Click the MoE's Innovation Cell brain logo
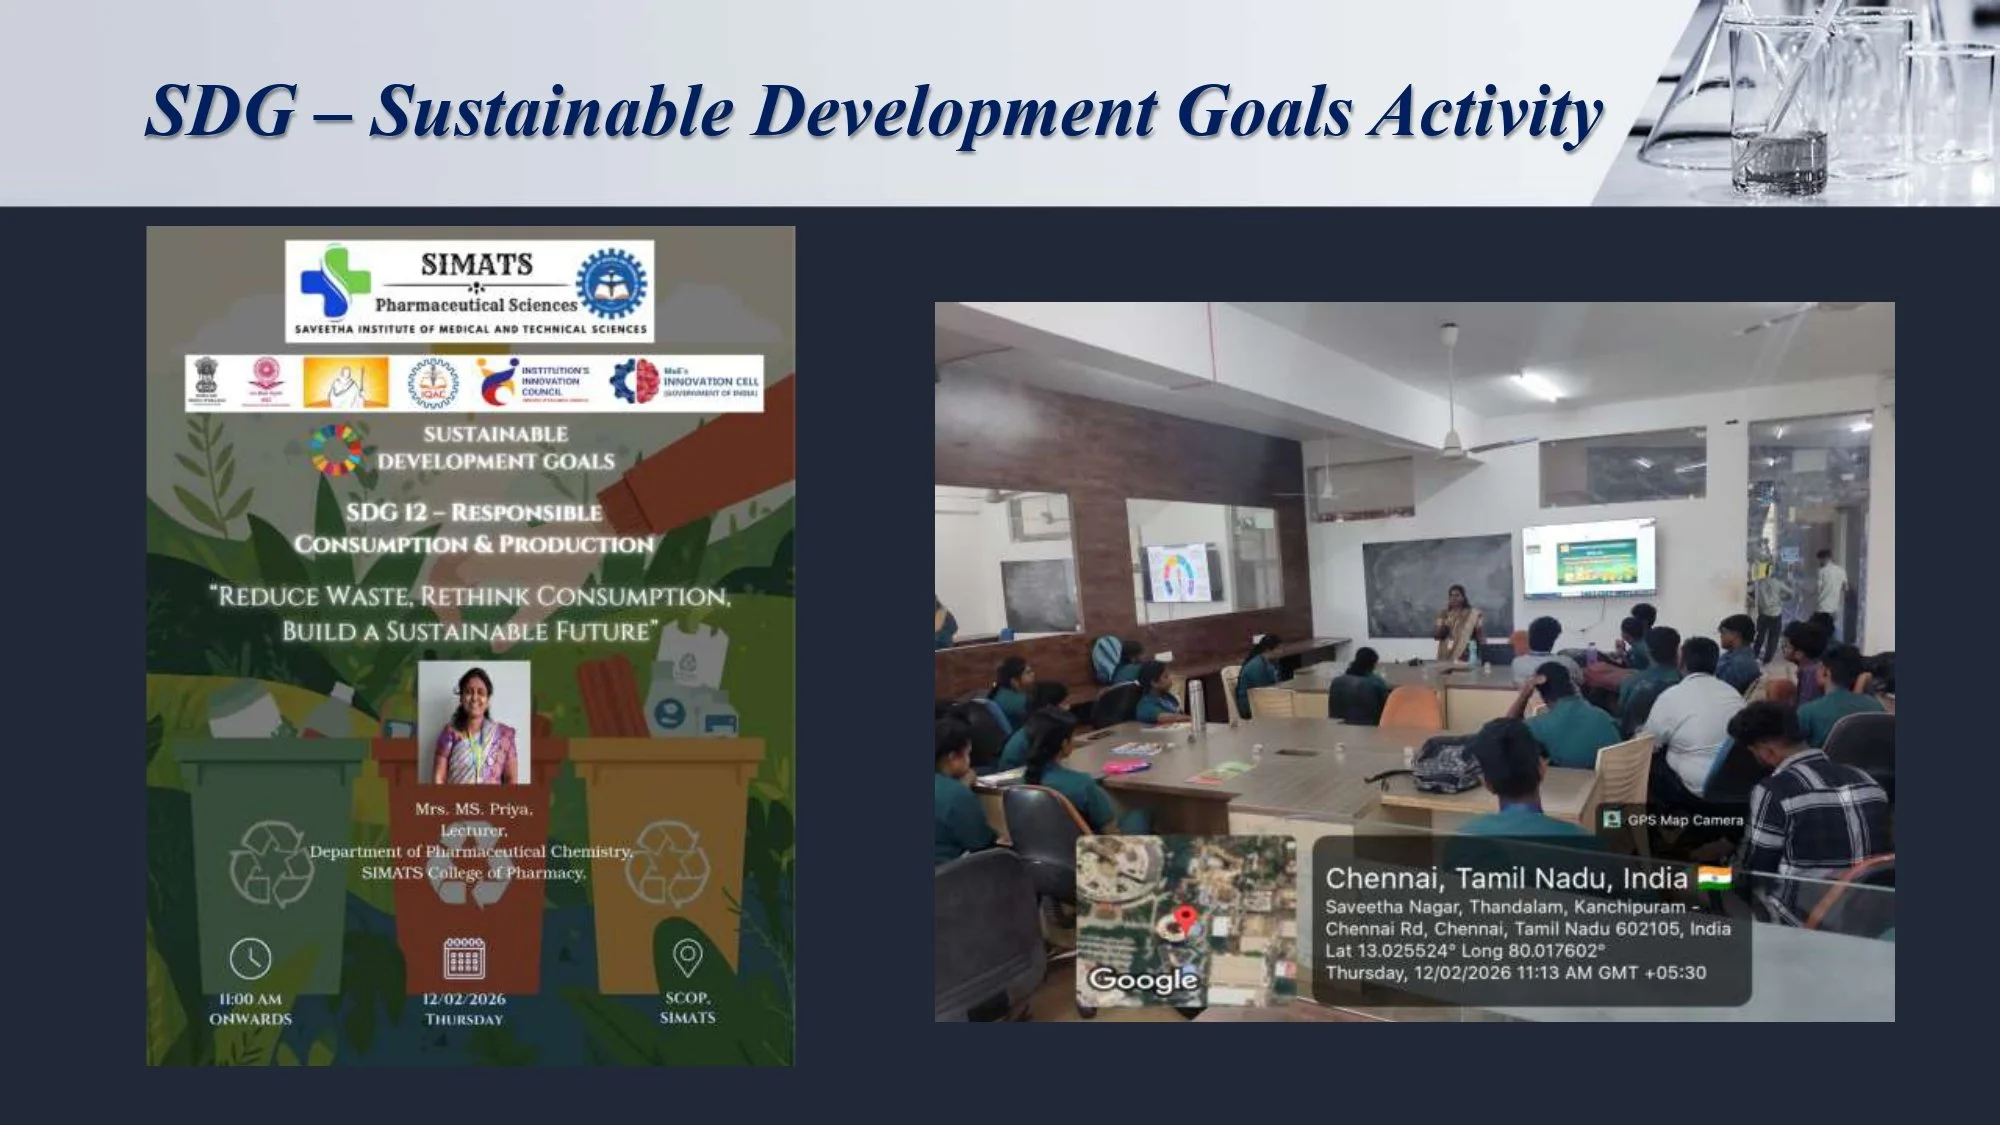Viewport: 2000px width, 1125px height. [x=635, y=382]
